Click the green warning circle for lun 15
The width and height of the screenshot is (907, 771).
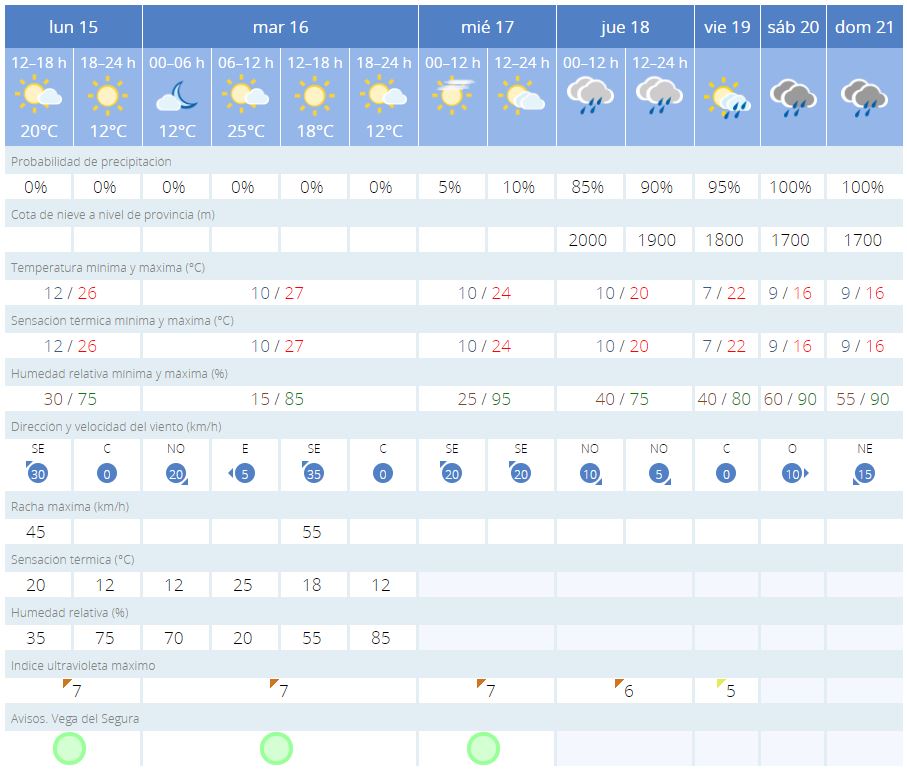click(x=69, y=748)
